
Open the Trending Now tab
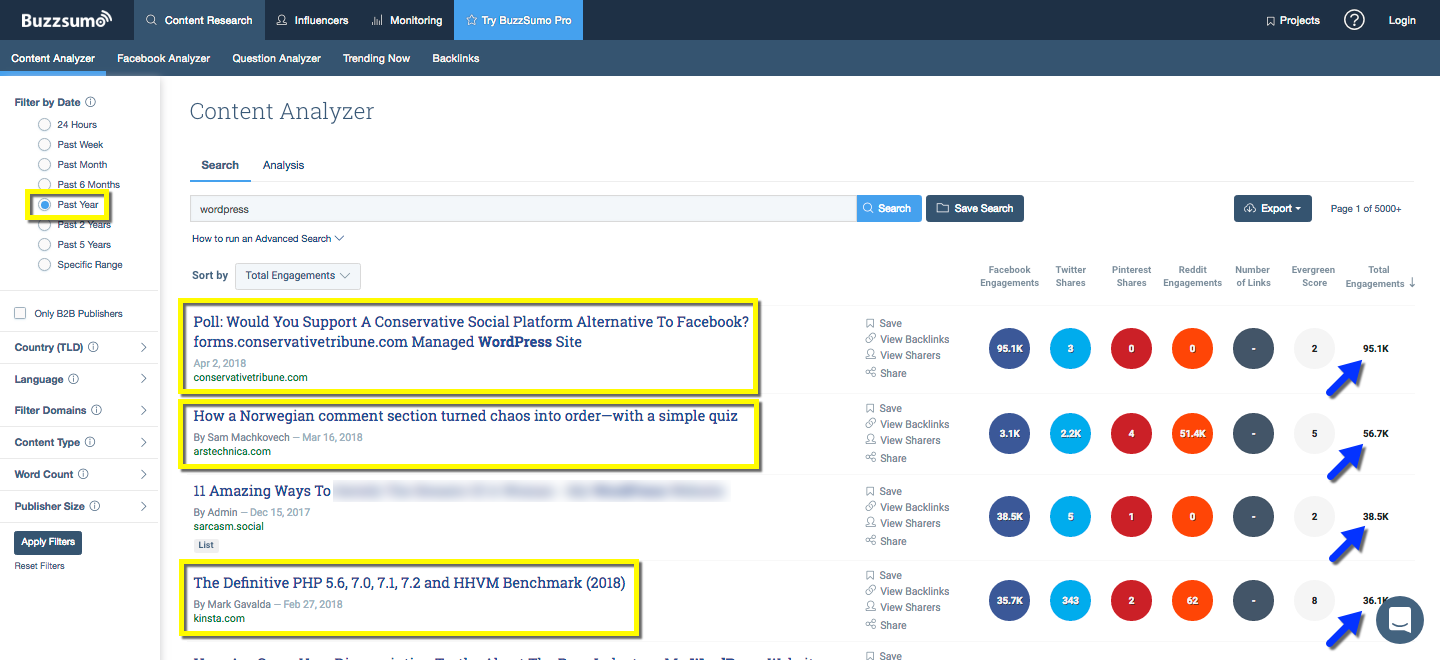pyautogui.click(x=376, y=58)
